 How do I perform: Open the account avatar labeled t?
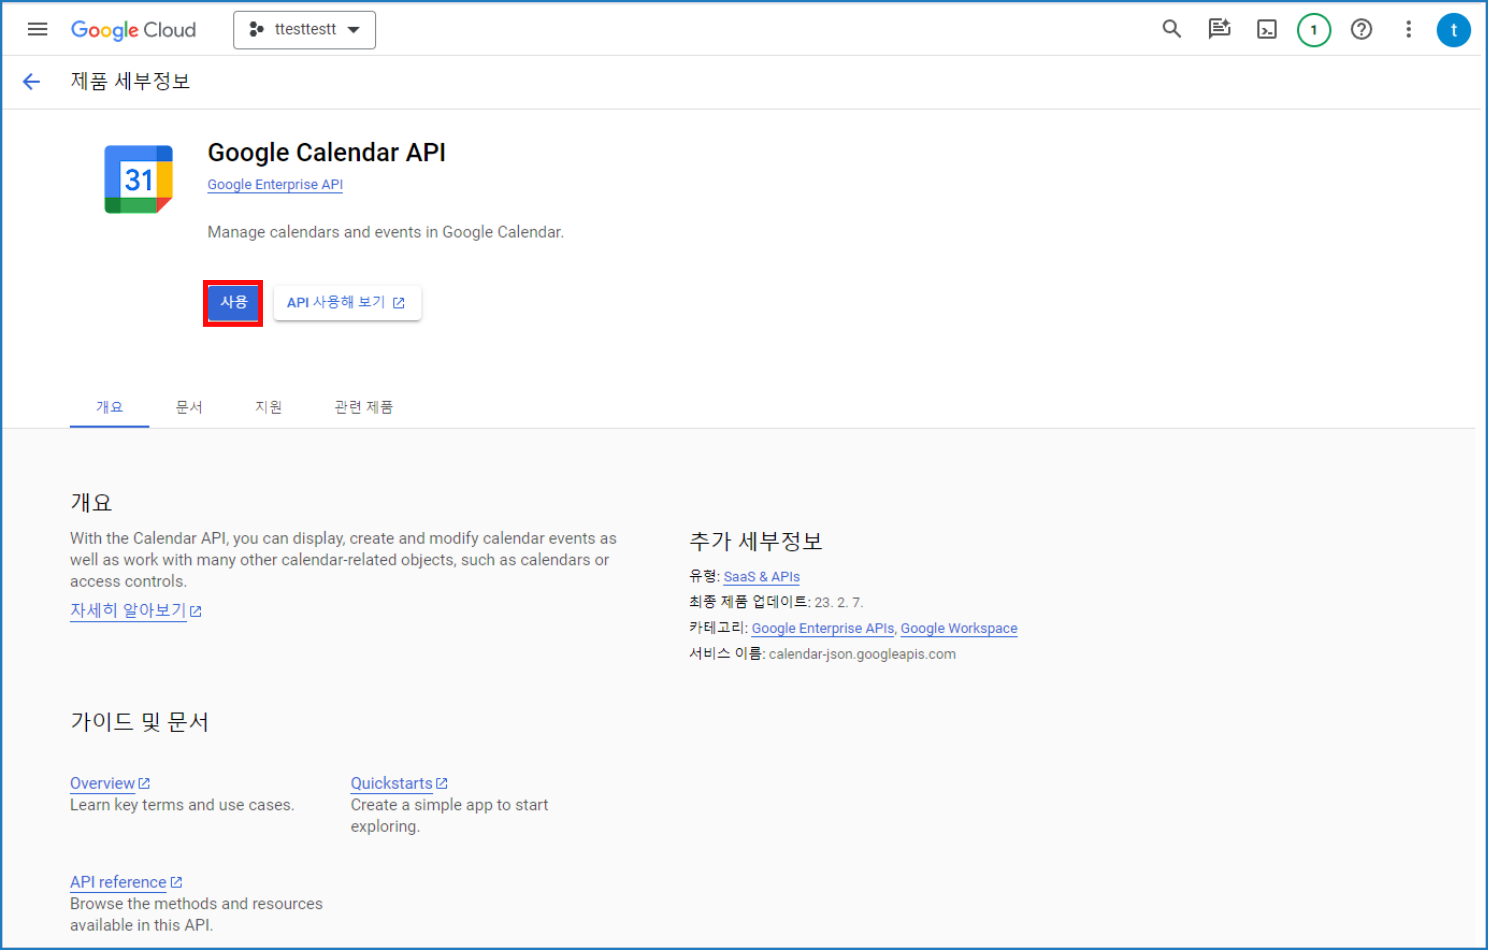[x=1454, y=29]
